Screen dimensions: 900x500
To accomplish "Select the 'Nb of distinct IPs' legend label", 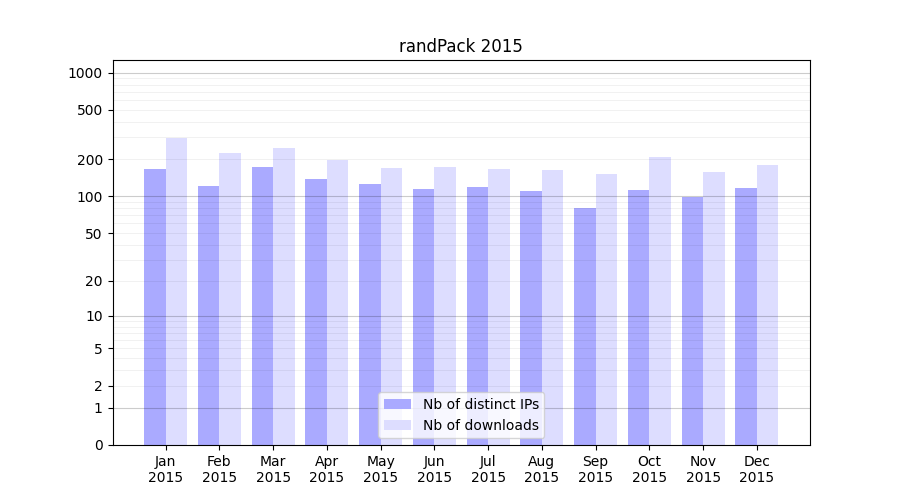I will click(480, 404).
